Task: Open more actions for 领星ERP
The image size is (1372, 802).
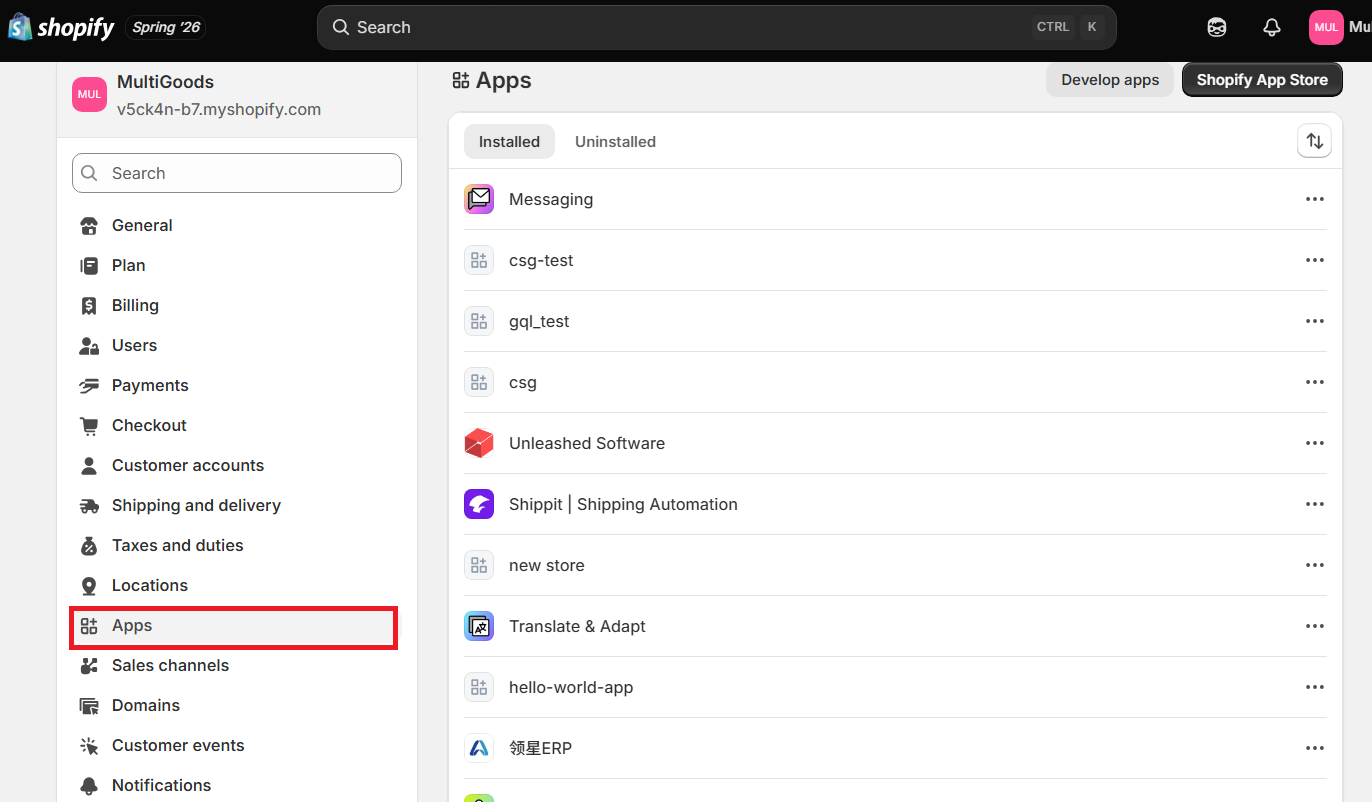Action: point(1314,748)
